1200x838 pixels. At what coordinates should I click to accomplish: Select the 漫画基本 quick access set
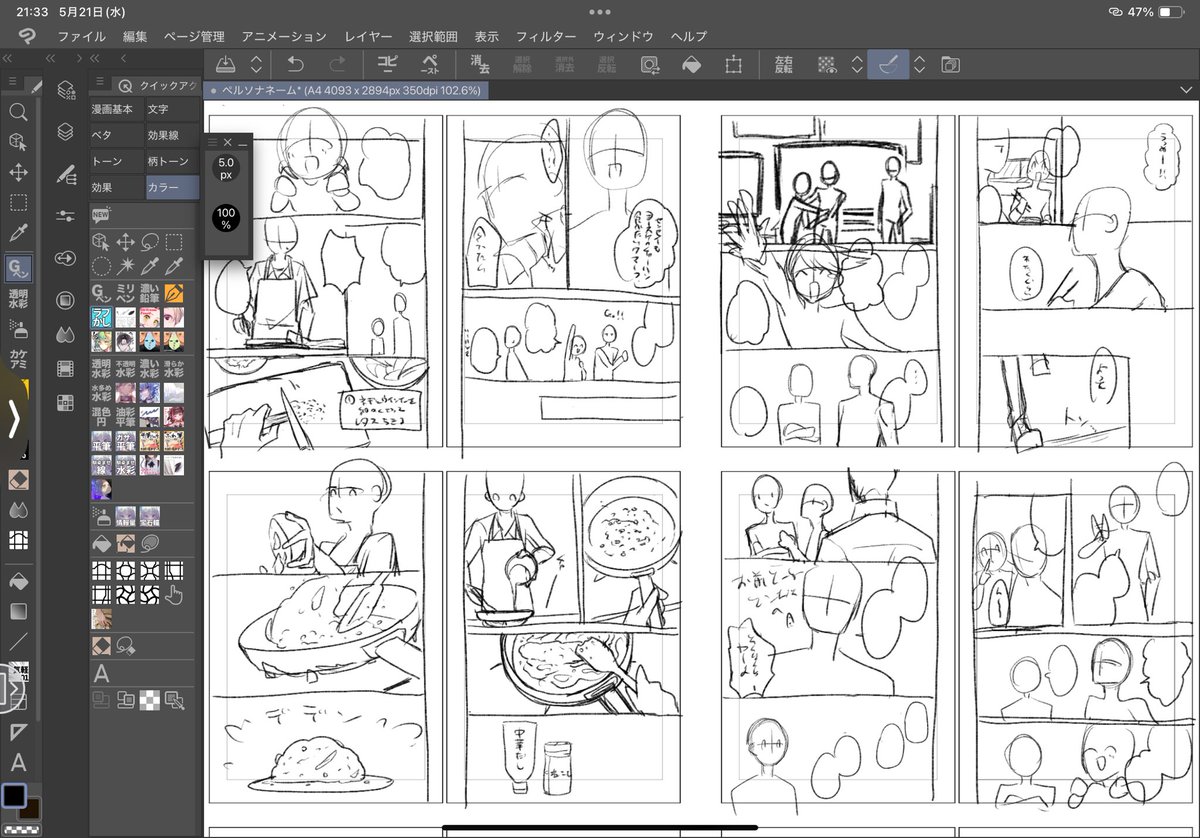tap(117, 109)
